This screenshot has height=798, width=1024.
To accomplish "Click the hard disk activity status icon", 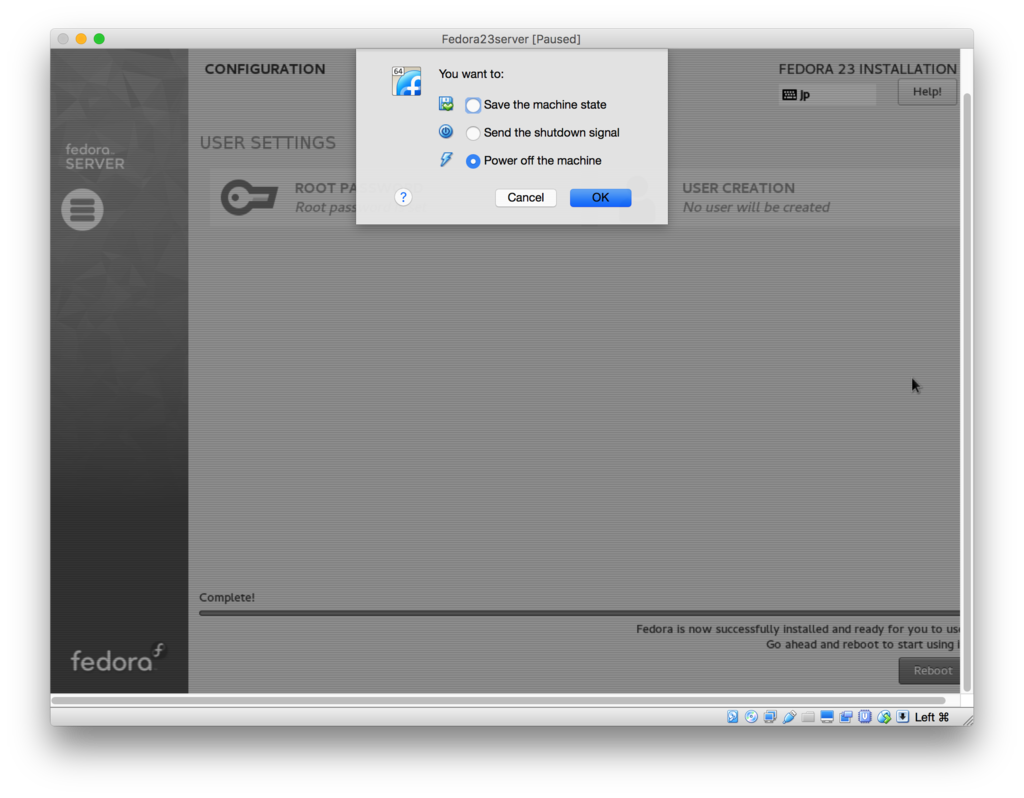I will coord(733,717).
